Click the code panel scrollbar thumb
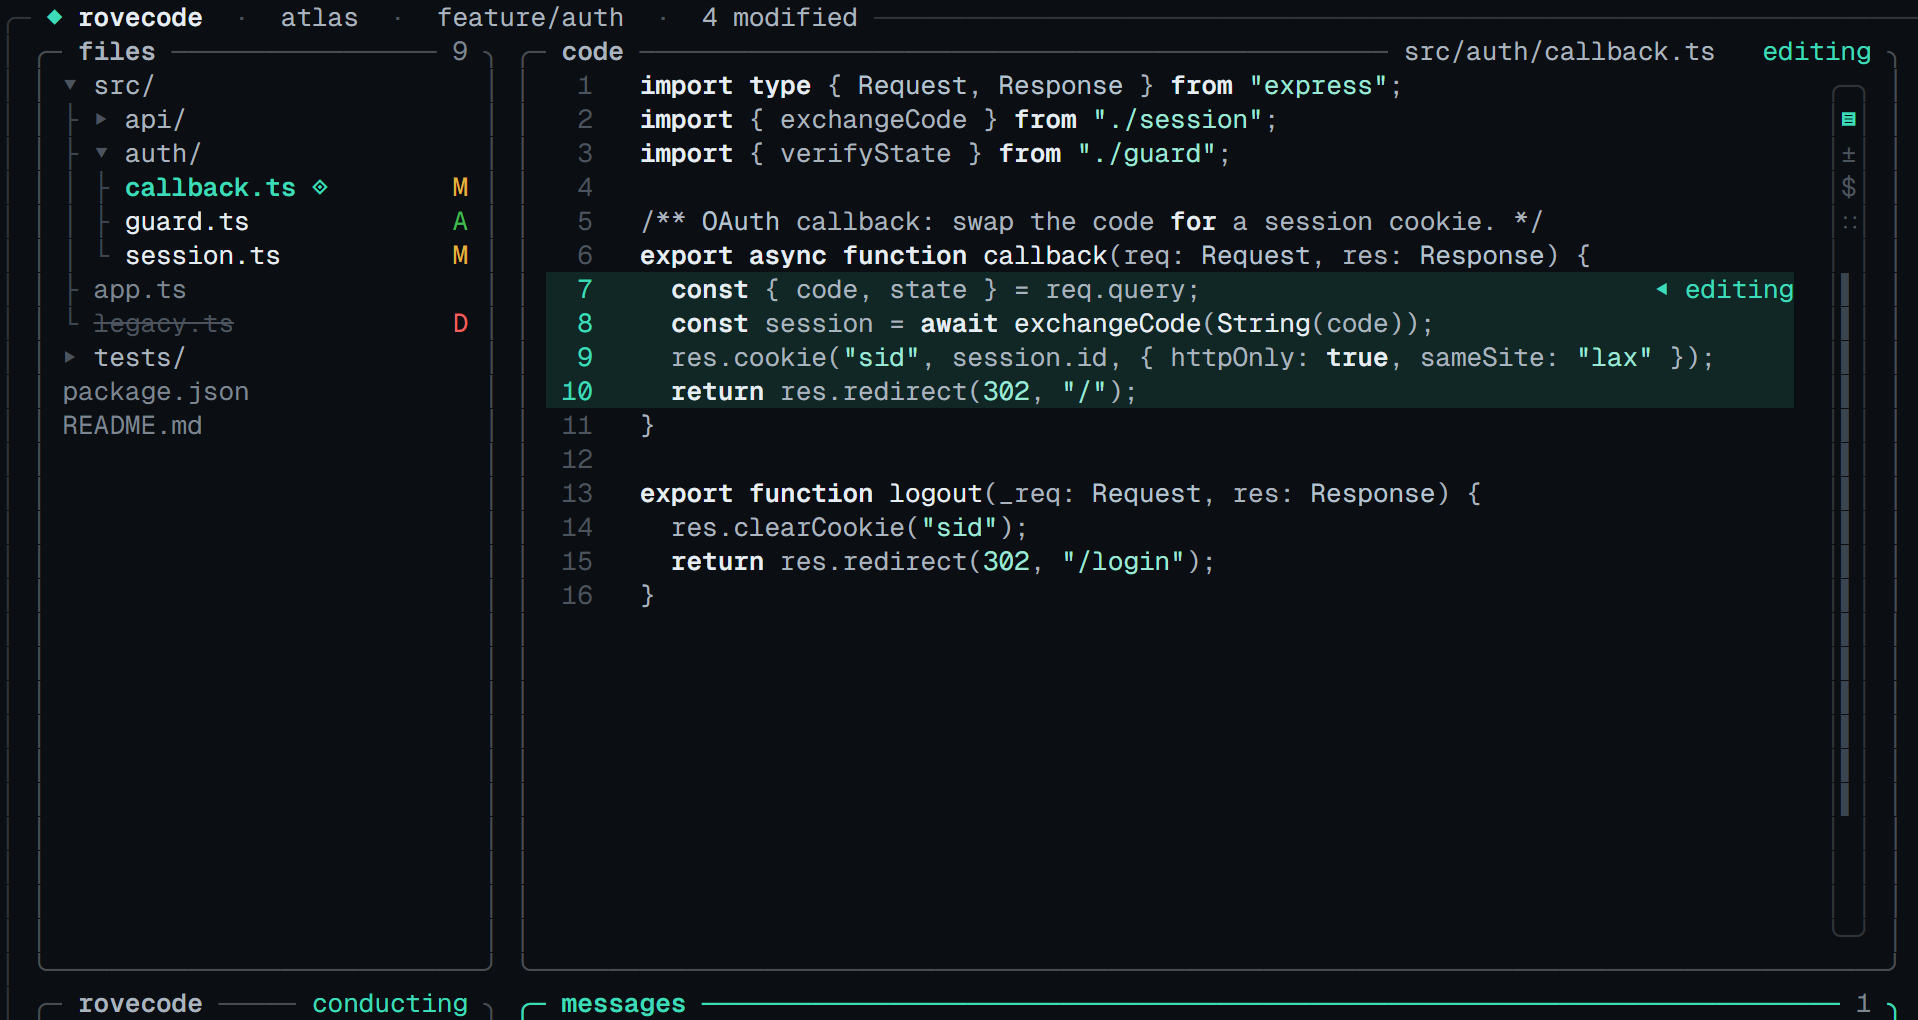The image size is (1918, 1020). pos(1845,544)
